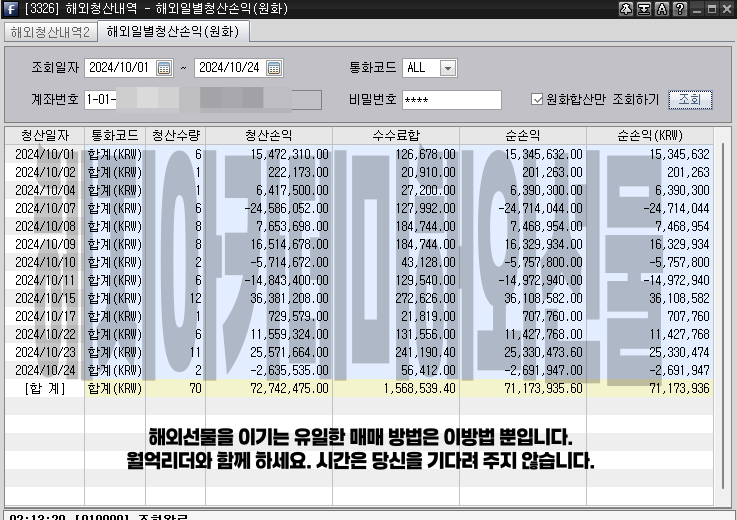Select the 2024/10/08 date cell
This screenshot has height=520, width=737.
45,226
